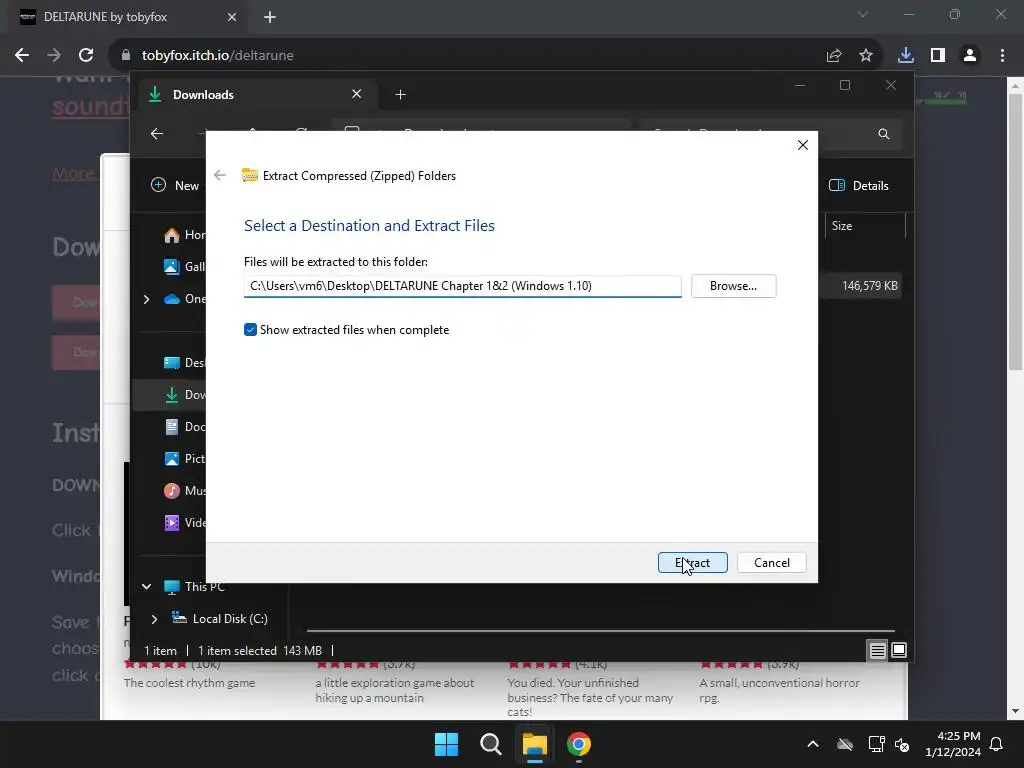Click the OneDrive cloud icon
The height and width of the screenshot is (768, 1024).
[172, 299]
